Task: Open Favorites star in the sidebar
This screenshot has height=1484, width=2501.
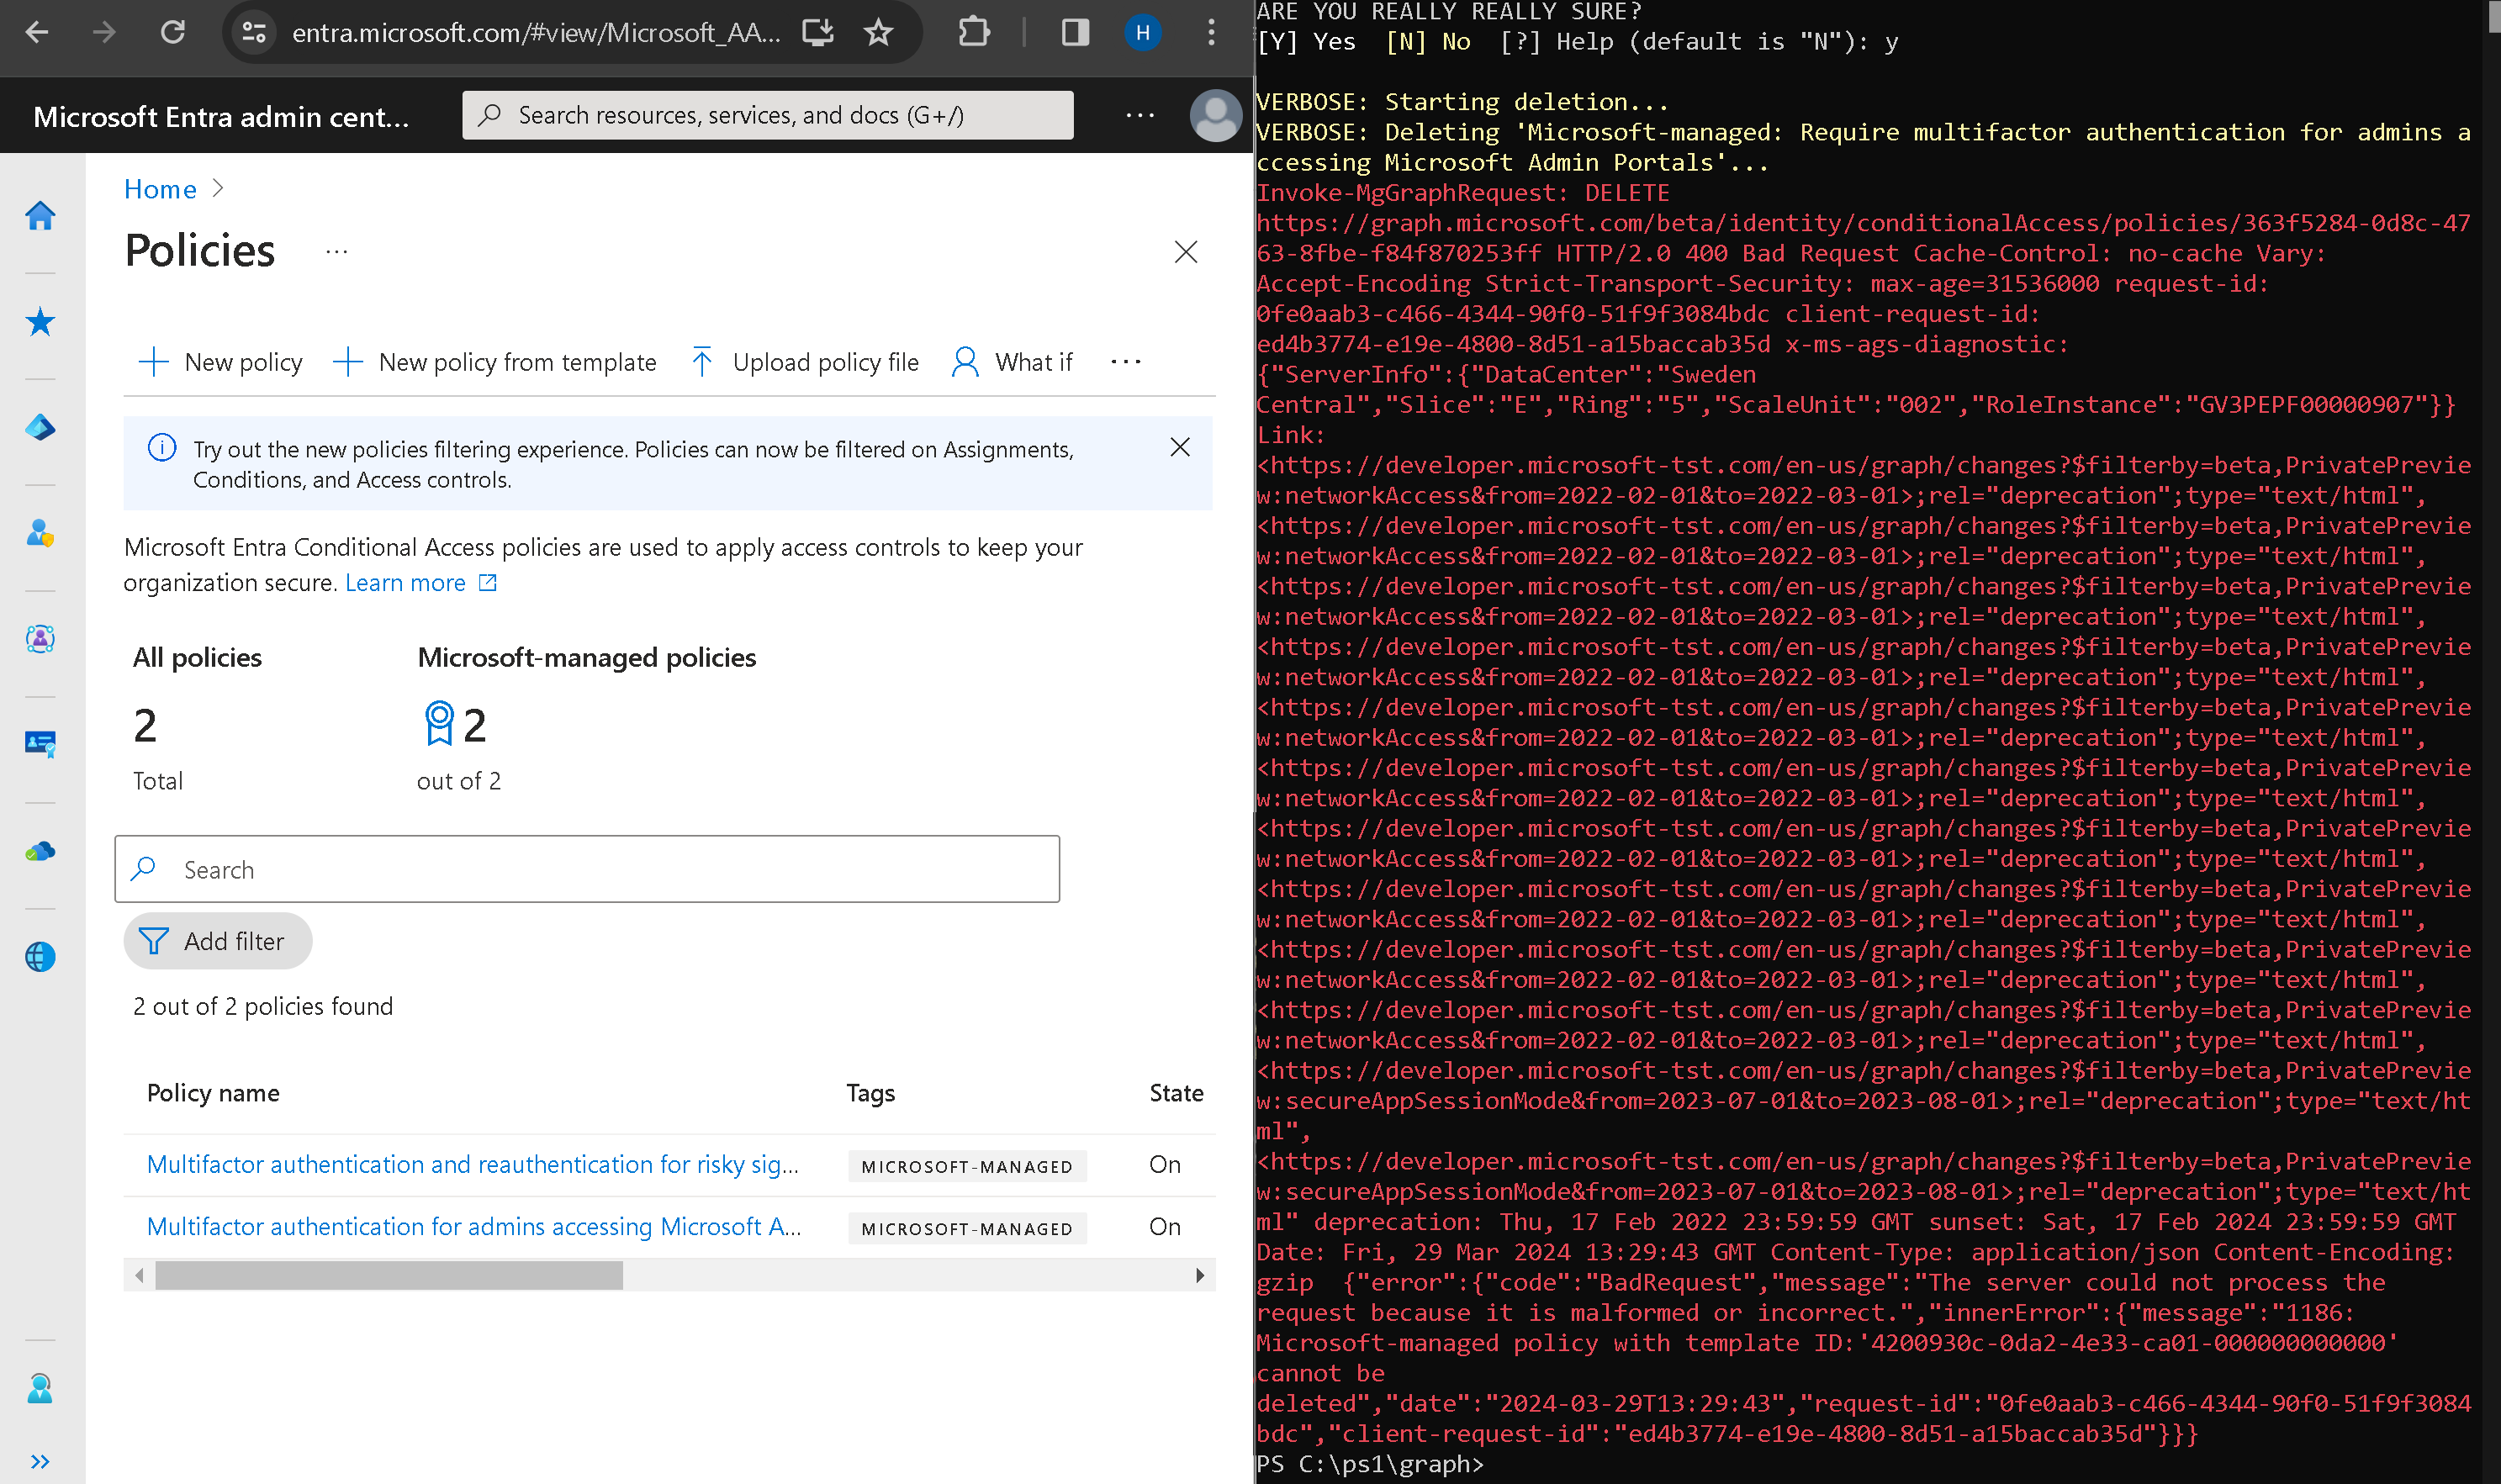Action: pyautogui.click(x=40, y=322)
